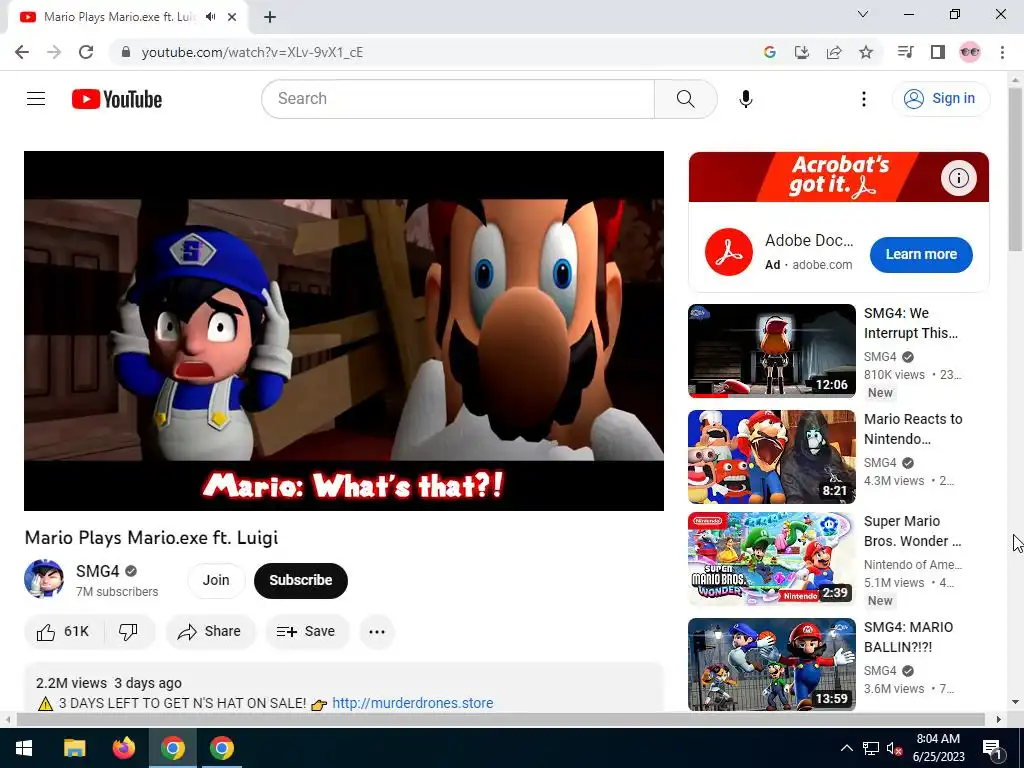The image size is (1024, 768).
Task: Open the muted volume tray icon
Action: [893, 748]
